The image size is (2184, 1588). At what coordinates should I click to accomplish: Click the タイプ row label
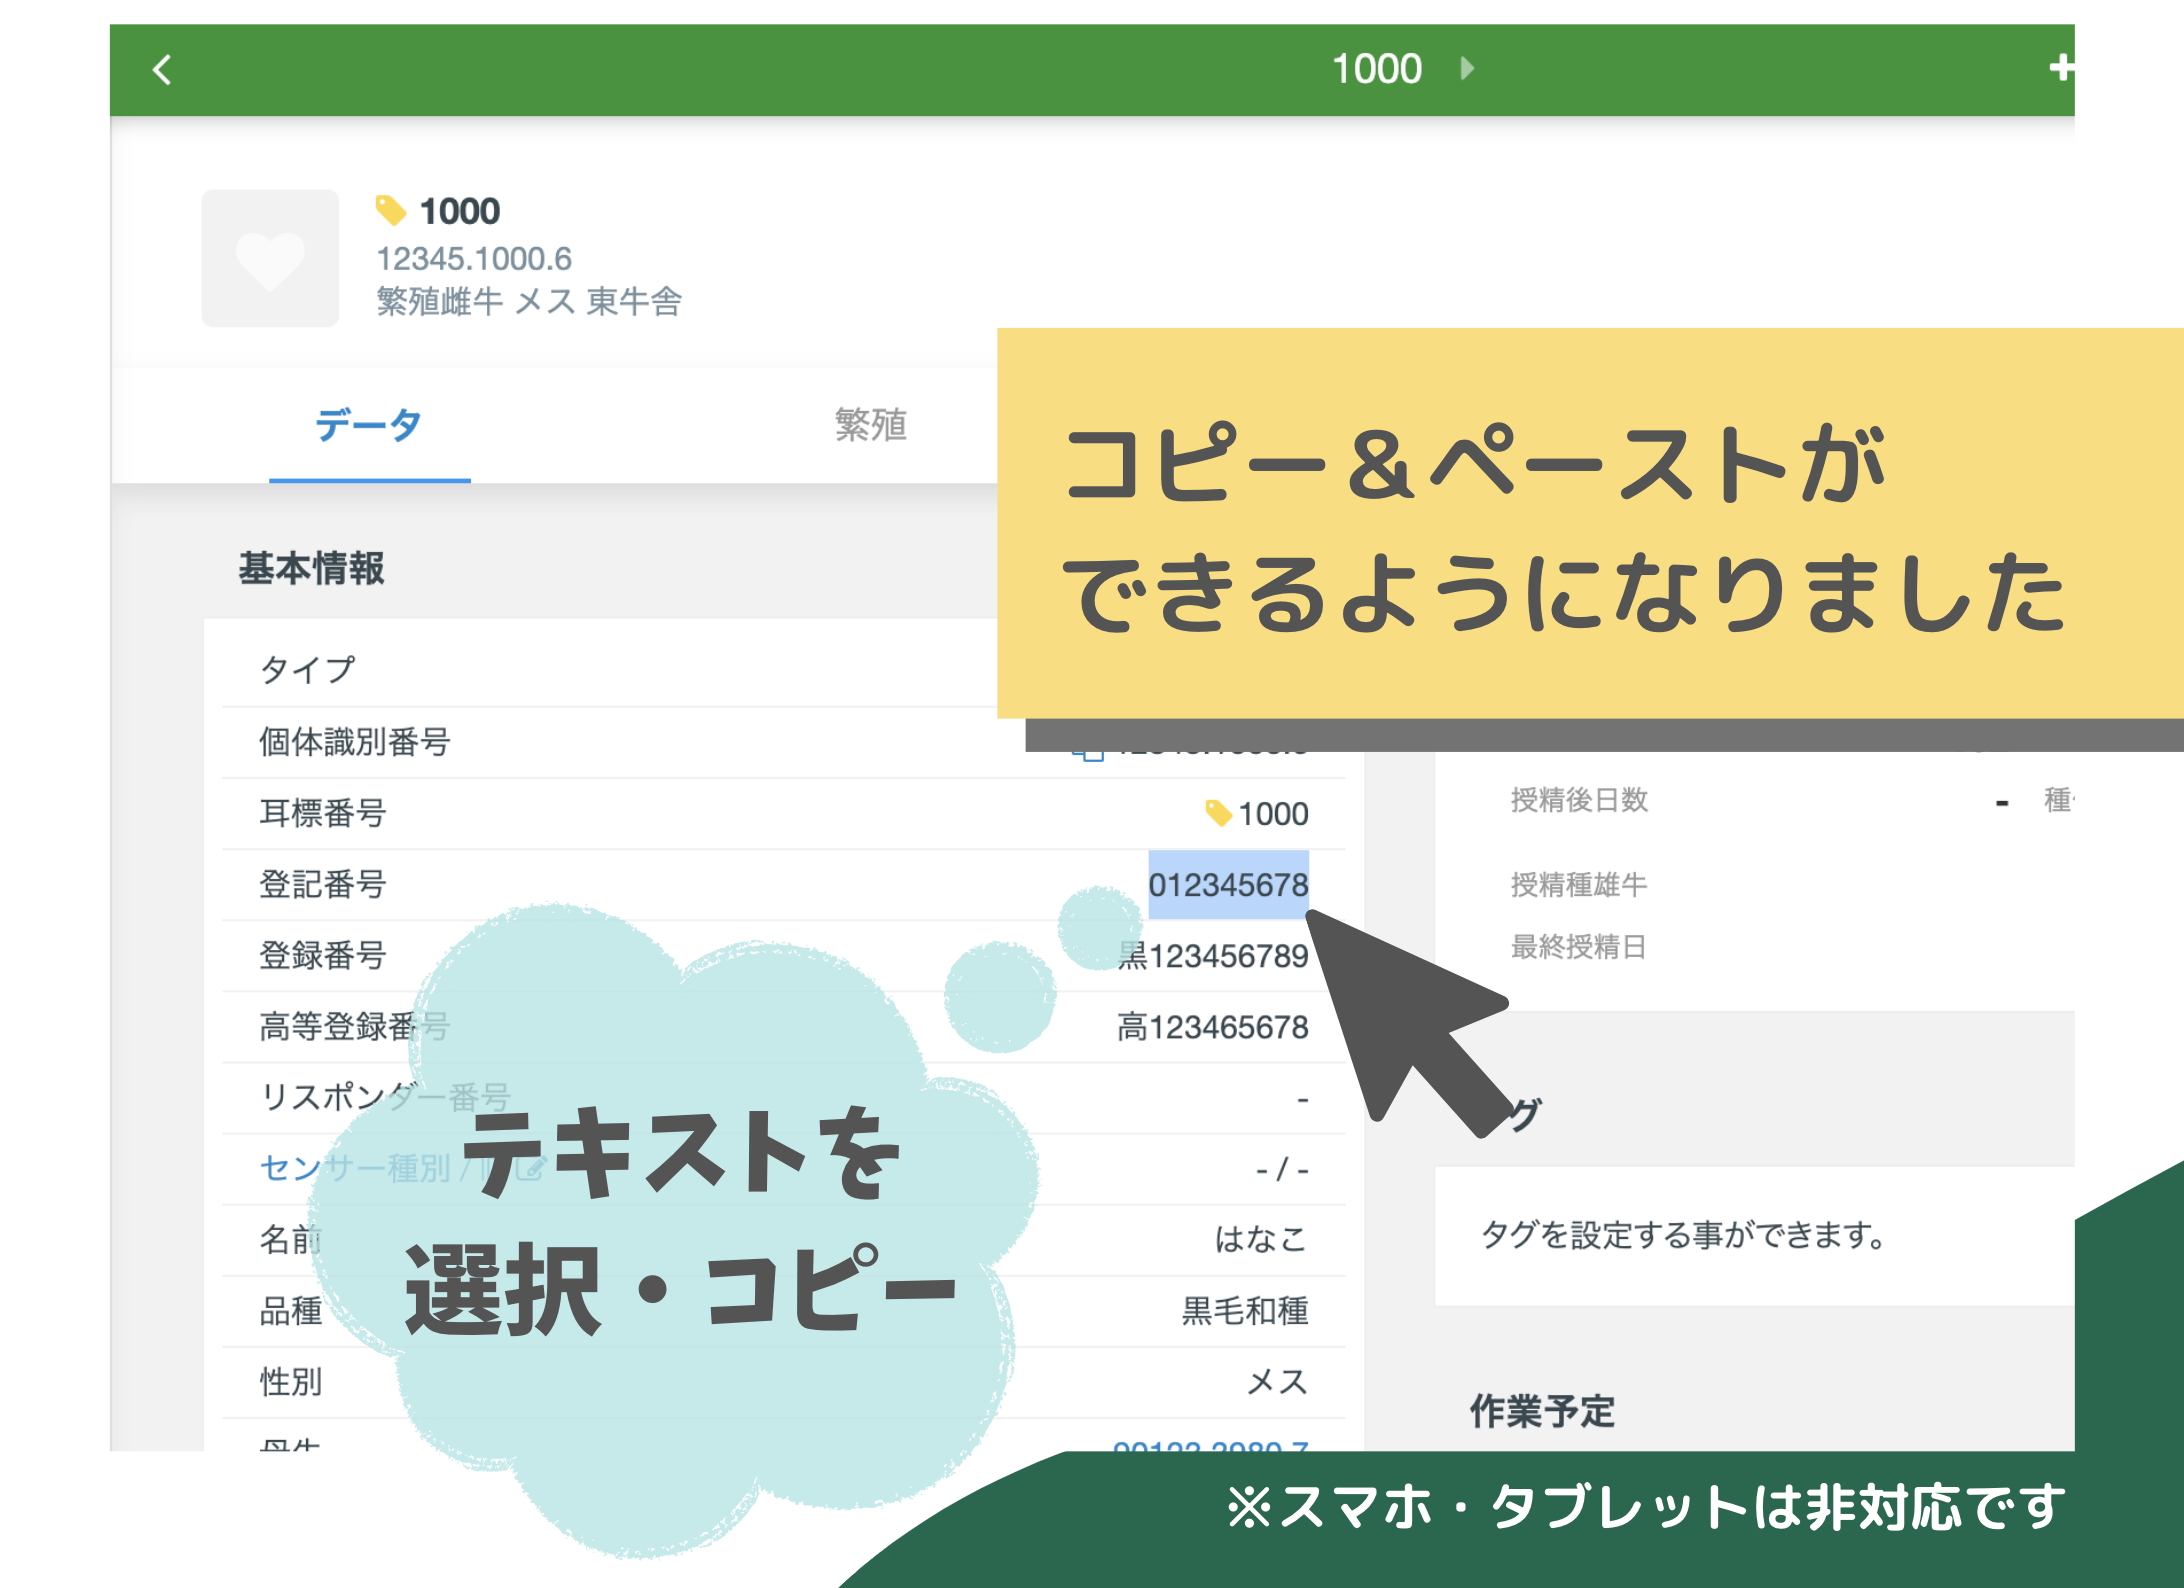pos(308,670)
